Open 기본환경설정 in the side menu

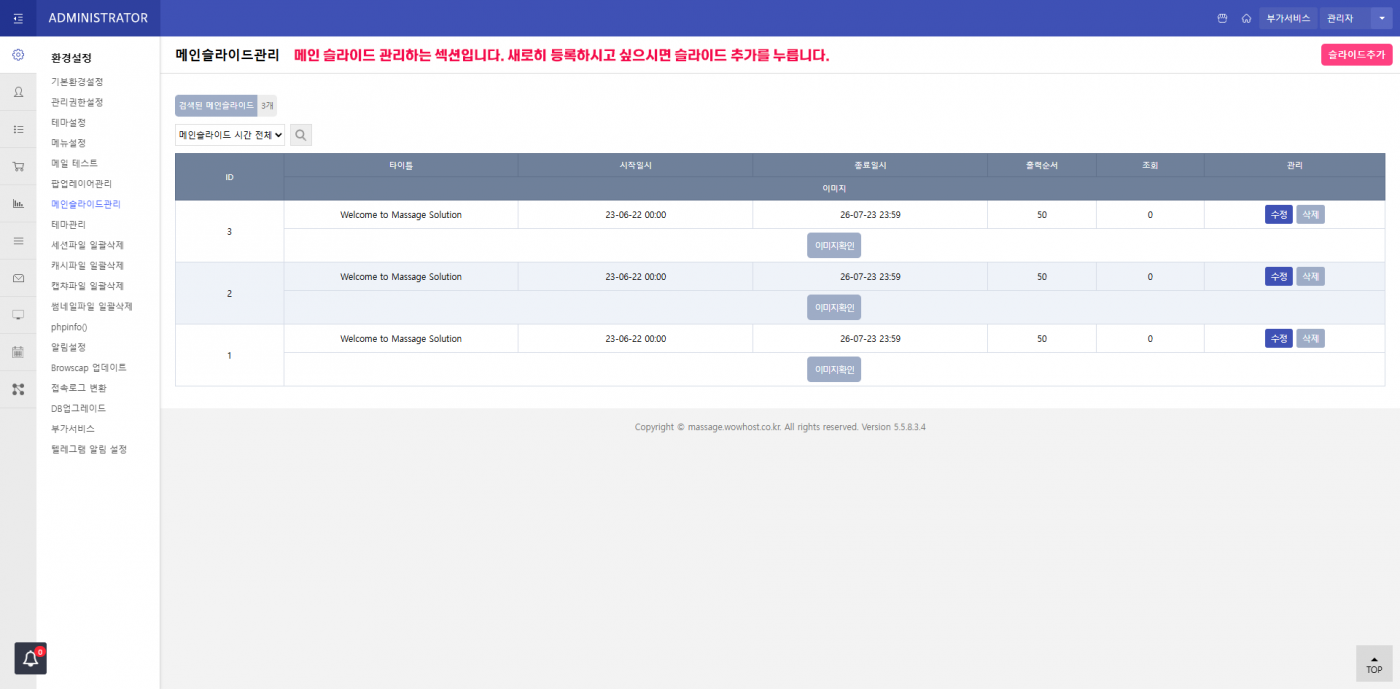(x=77, y=82)
